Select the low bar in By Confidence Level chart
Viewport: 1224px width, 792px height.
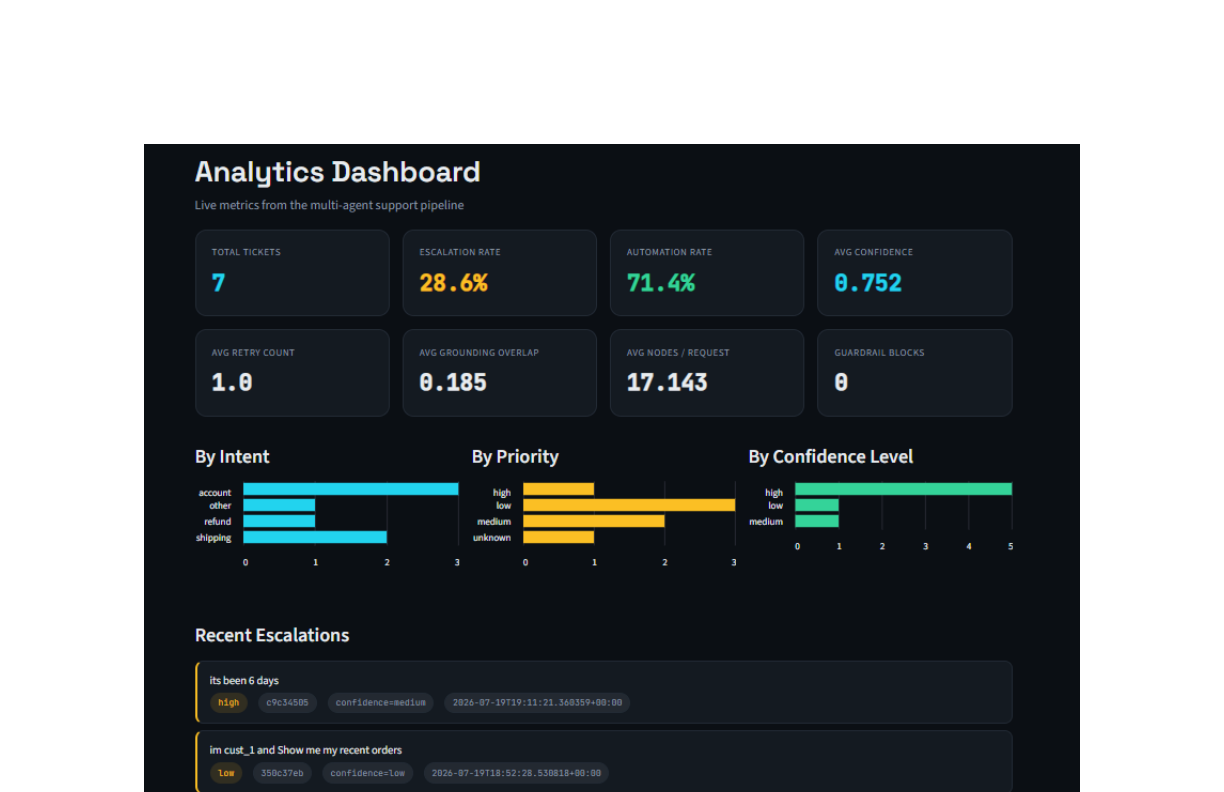817,505
